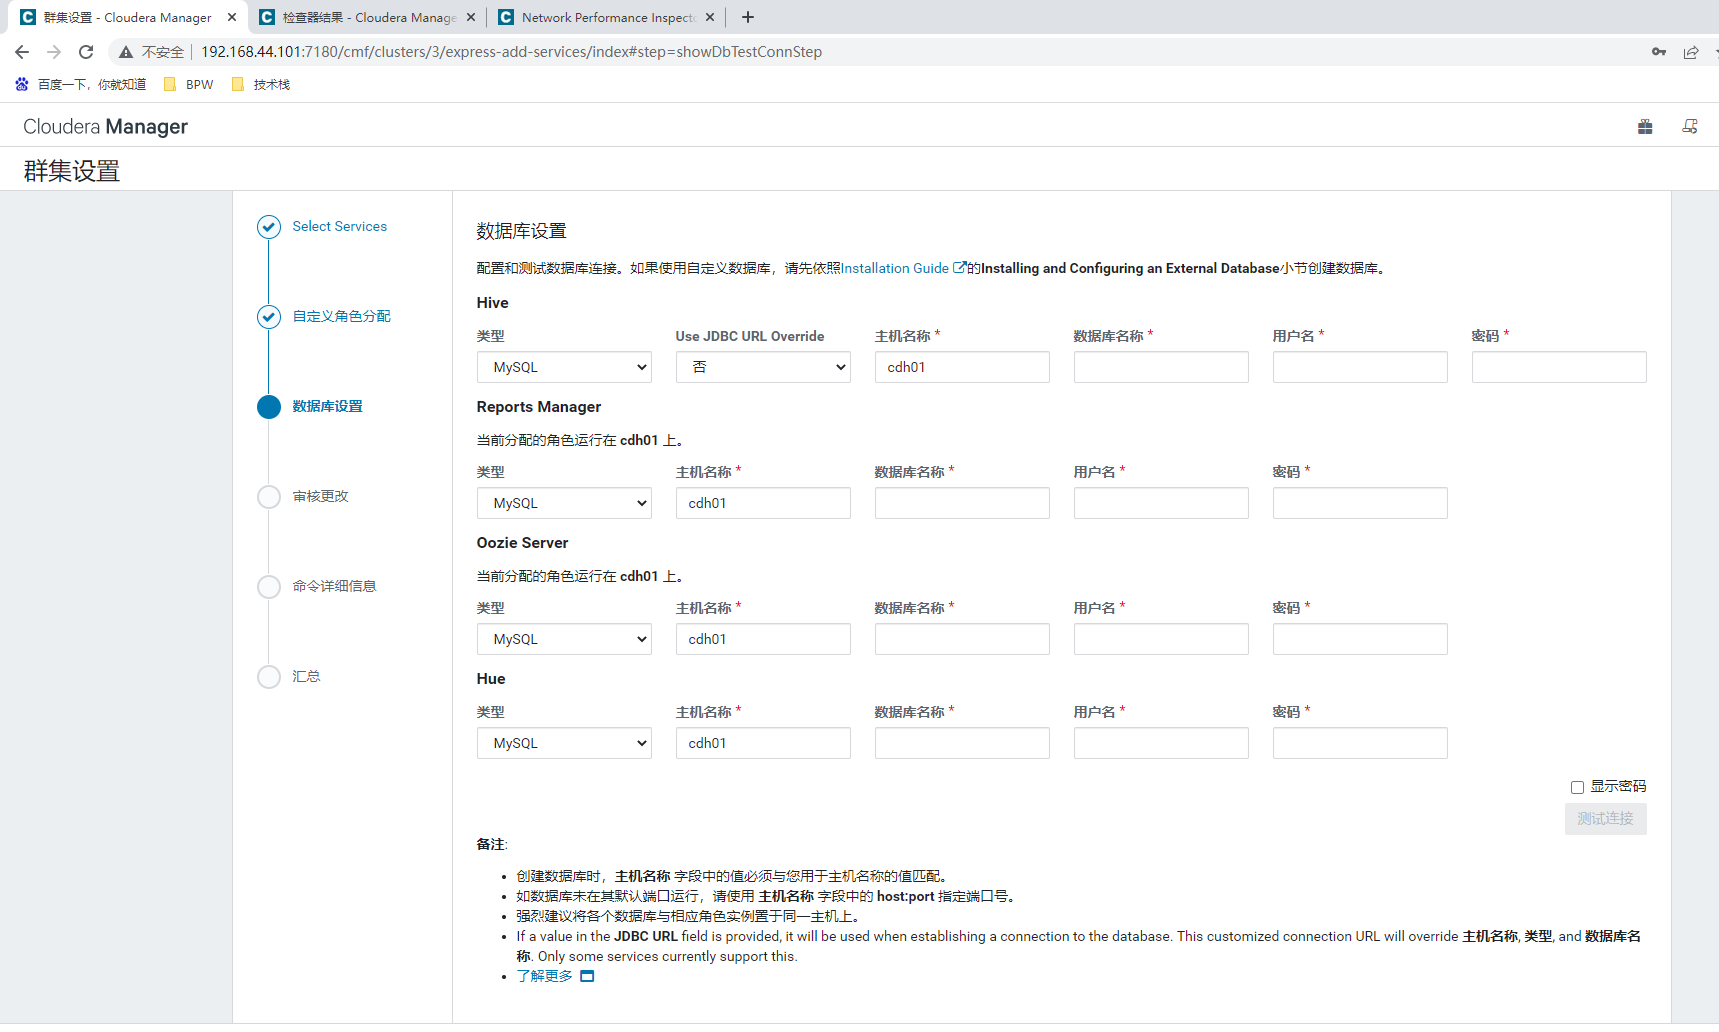The width and height of the screenshot is (1719, 1032).
Task: Open running commands via the scroll icon
Action: (x=1690, y=126)
